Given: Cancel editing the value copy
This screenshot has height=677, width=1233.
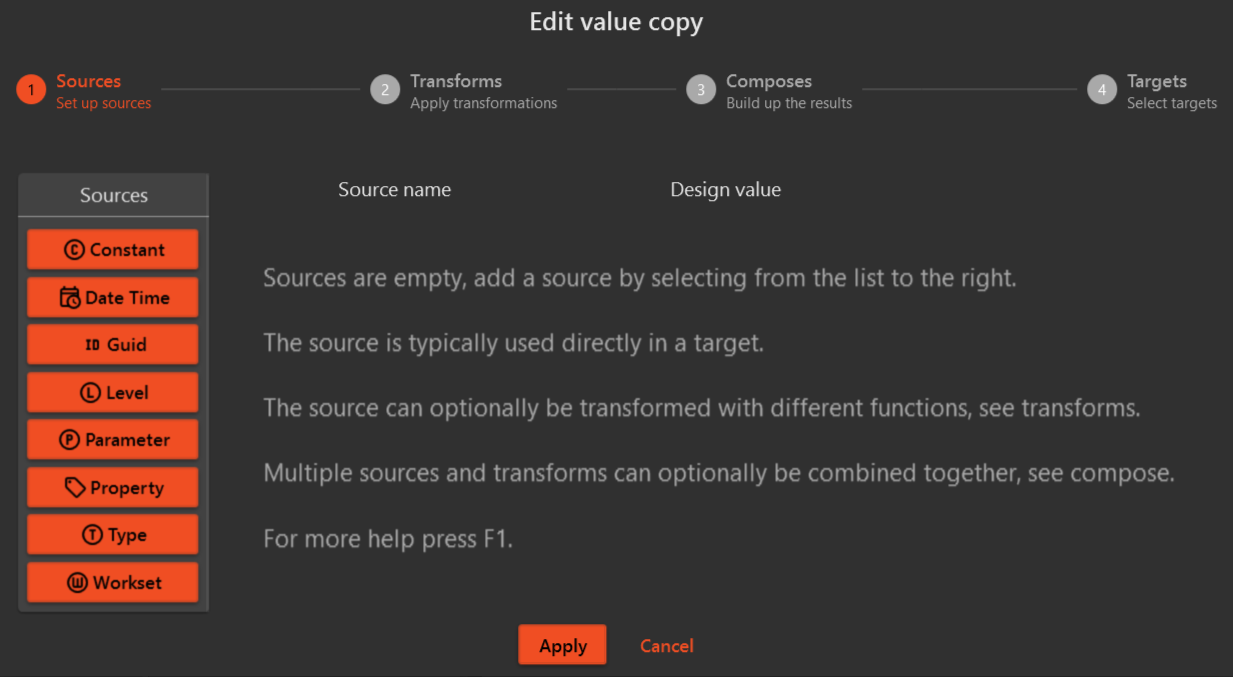Looking at the screenshot, I should tap(667, 645).
